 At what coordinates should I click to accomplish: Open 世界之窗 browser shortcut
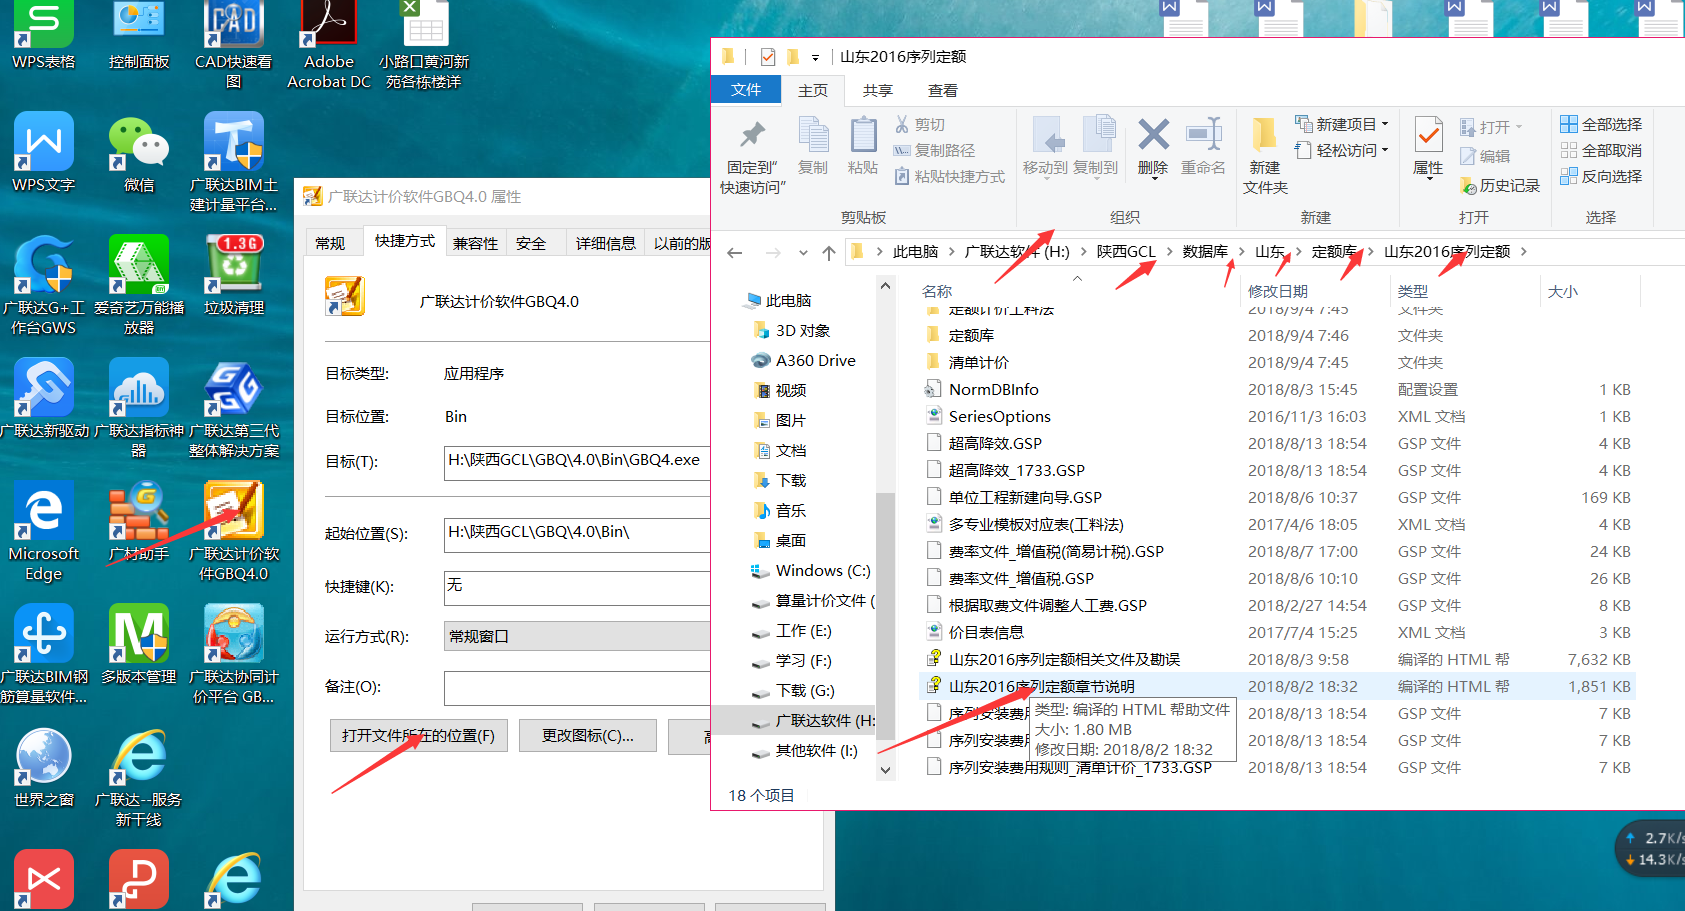(43, 768)
